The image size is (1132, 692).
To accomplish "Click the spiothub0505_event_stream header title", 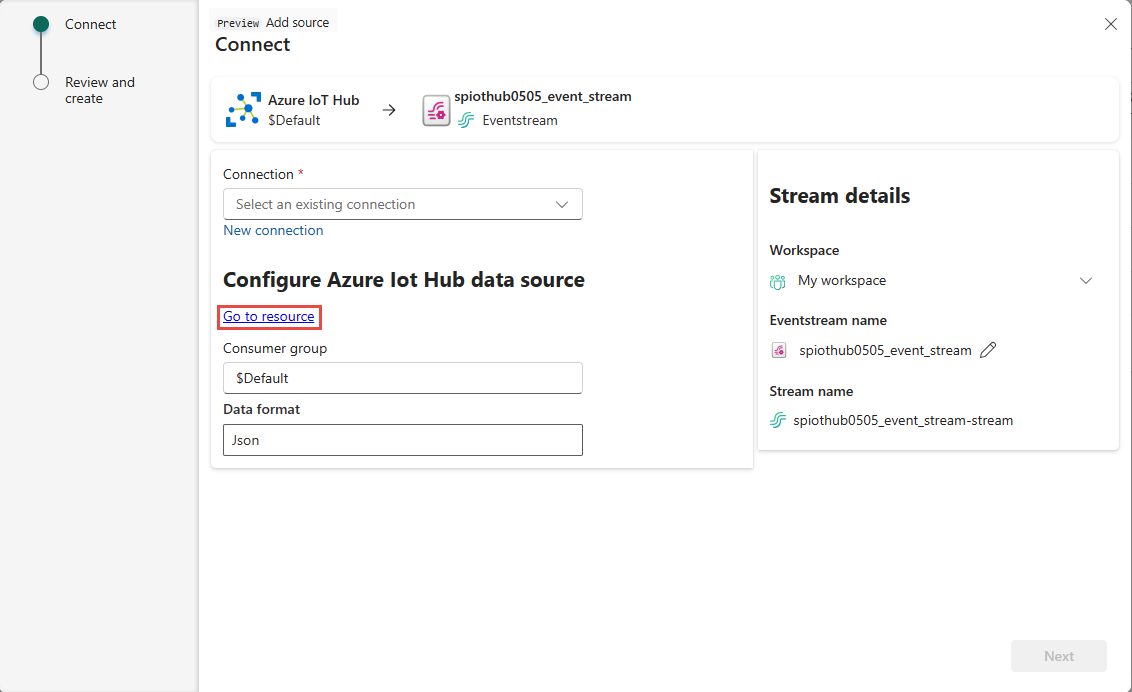I will (543, 97).
